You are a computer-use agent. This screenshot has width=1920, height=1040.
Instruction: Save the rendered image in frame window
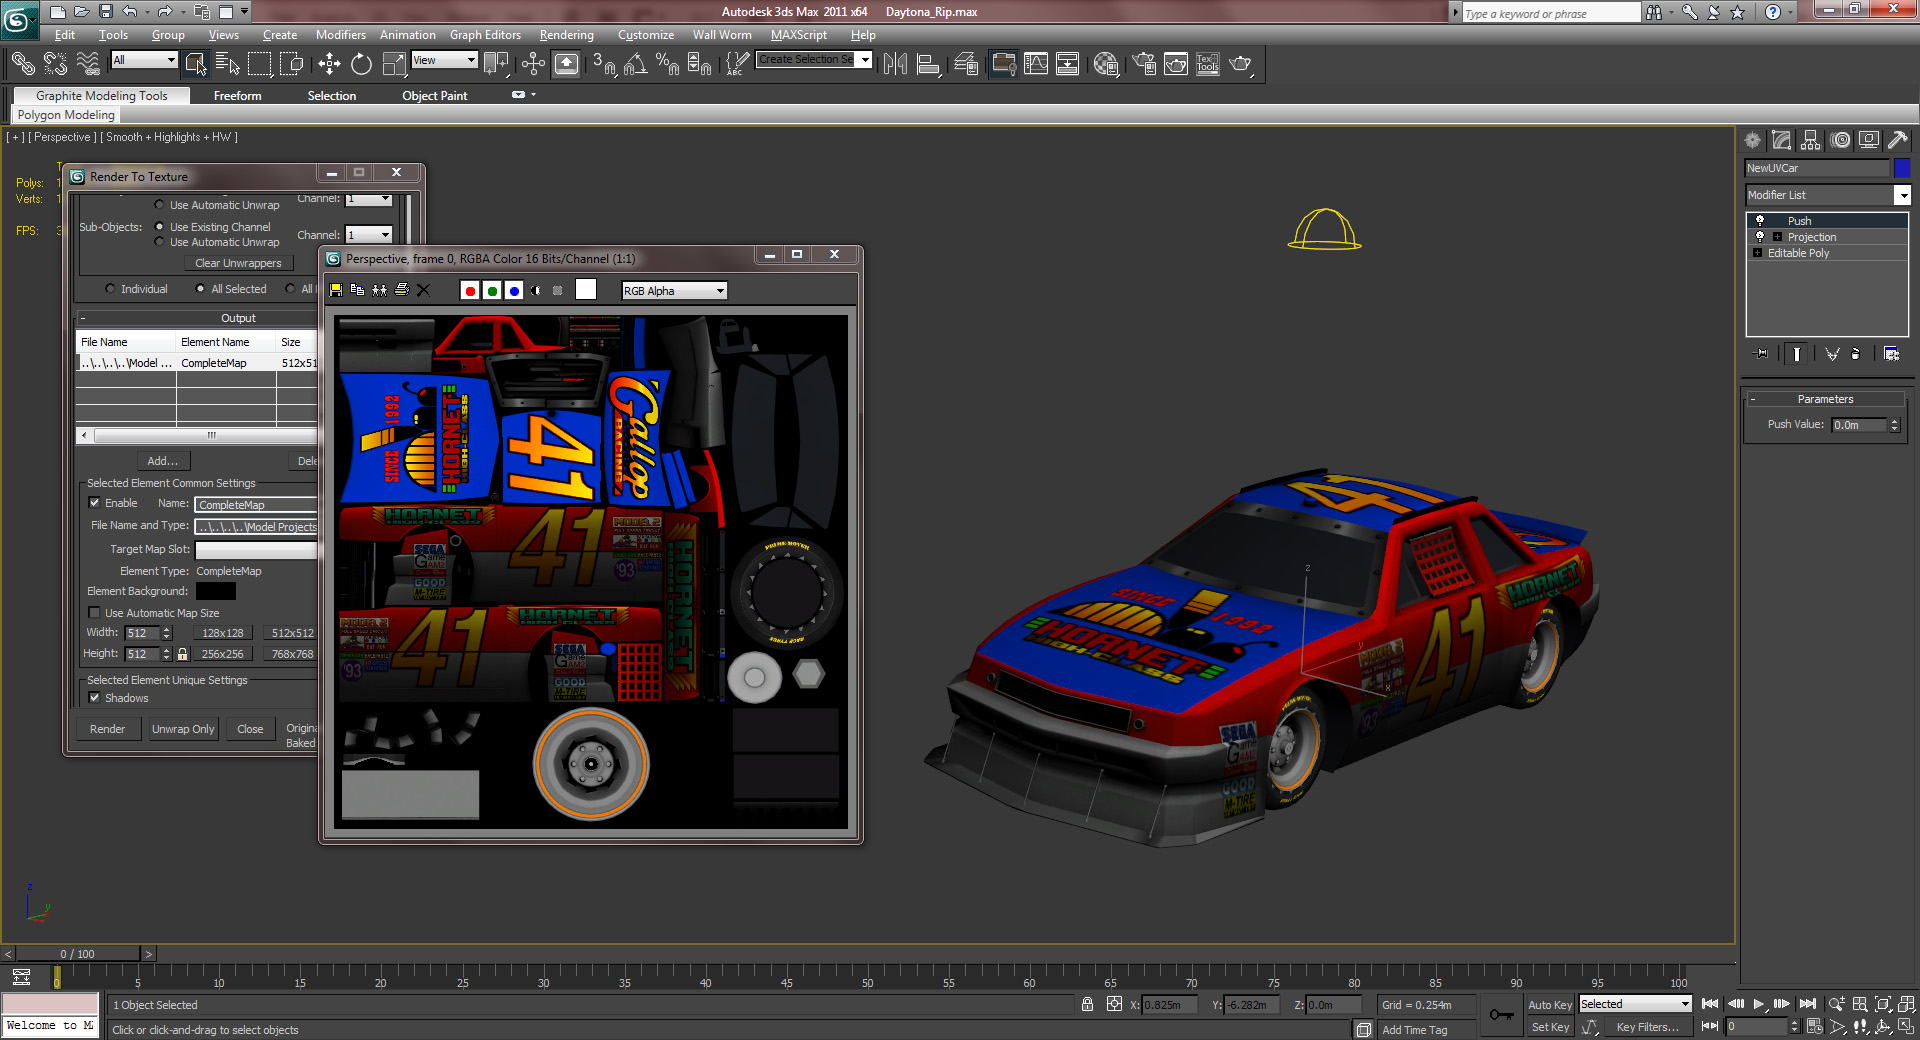tap(336, 290)
